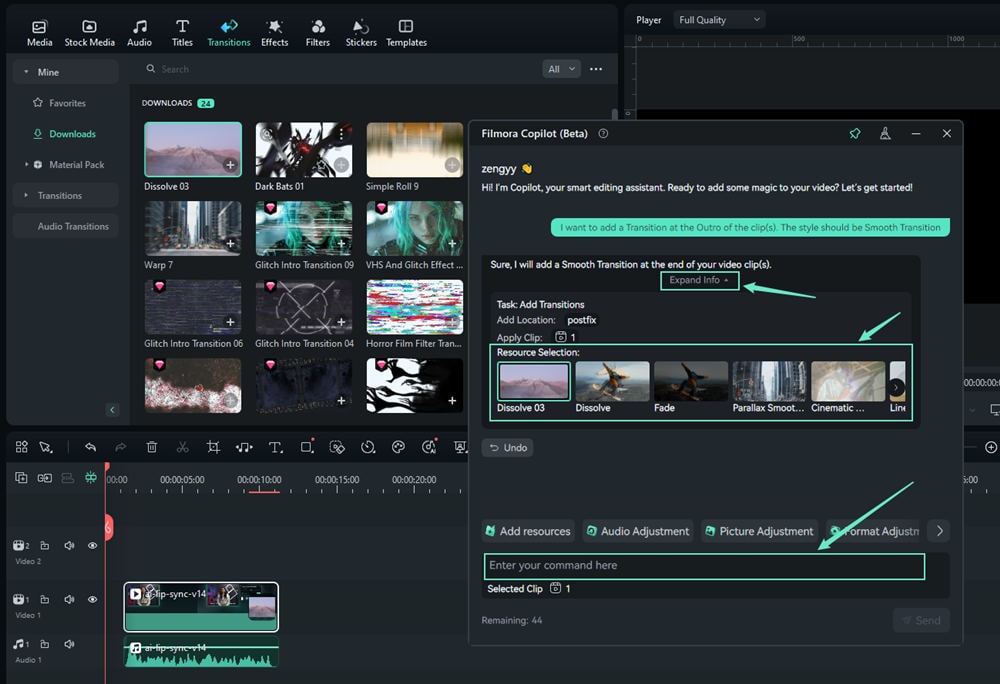Add Glitch Intro Transition 06 with plus icon
Viewport: 1000px width, 684px height.
[230, 322]
